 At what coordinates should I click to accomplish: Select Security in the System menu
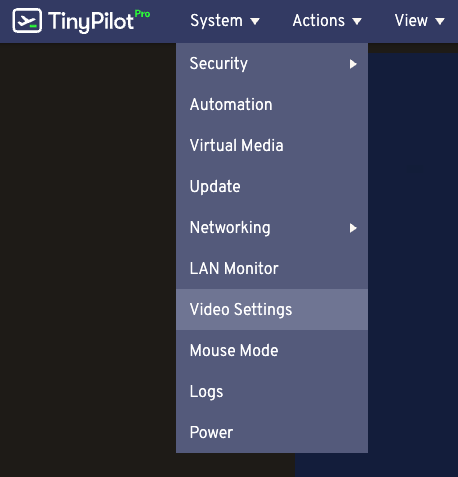[x=272, y=63]
